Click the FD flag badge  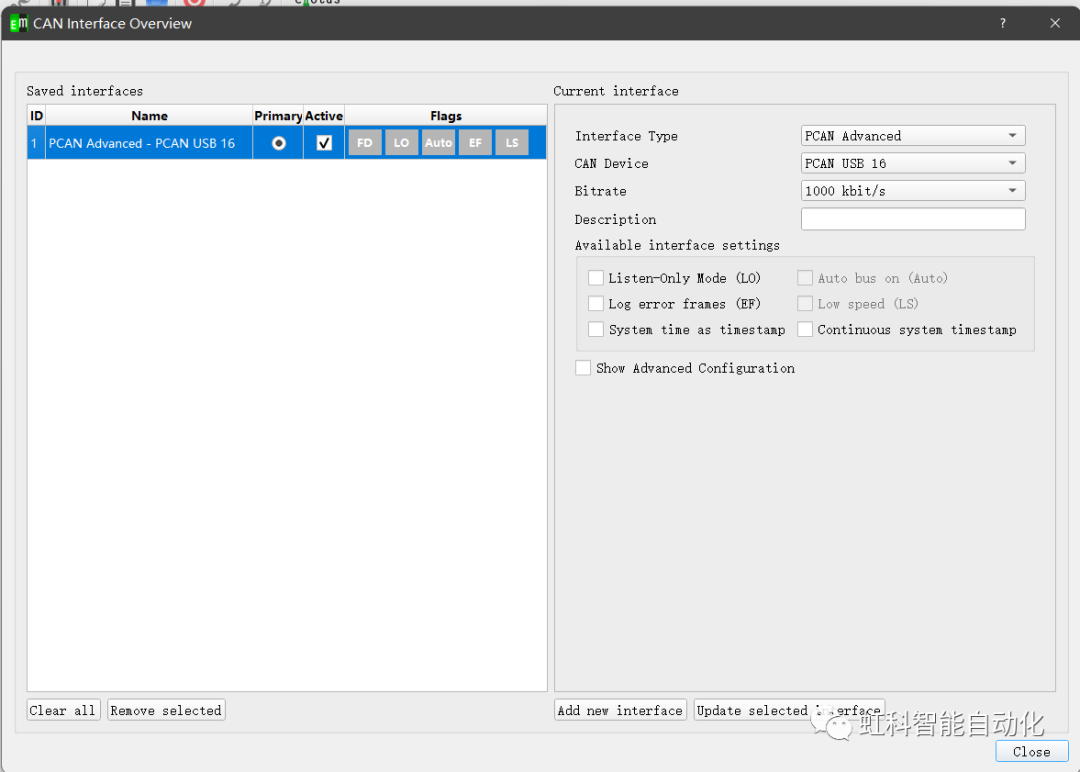click(365, 143)
